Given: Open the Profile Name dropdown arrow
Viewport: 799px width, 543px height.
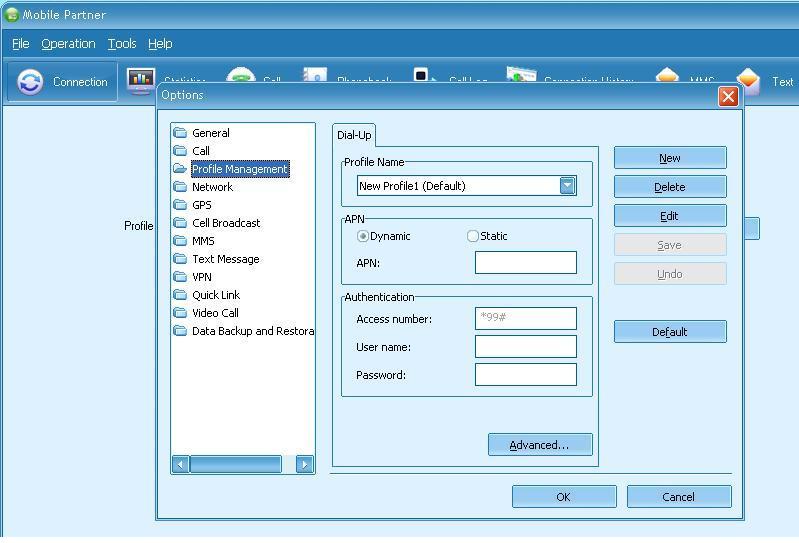Looking at the screenshot, I should 568,185.
